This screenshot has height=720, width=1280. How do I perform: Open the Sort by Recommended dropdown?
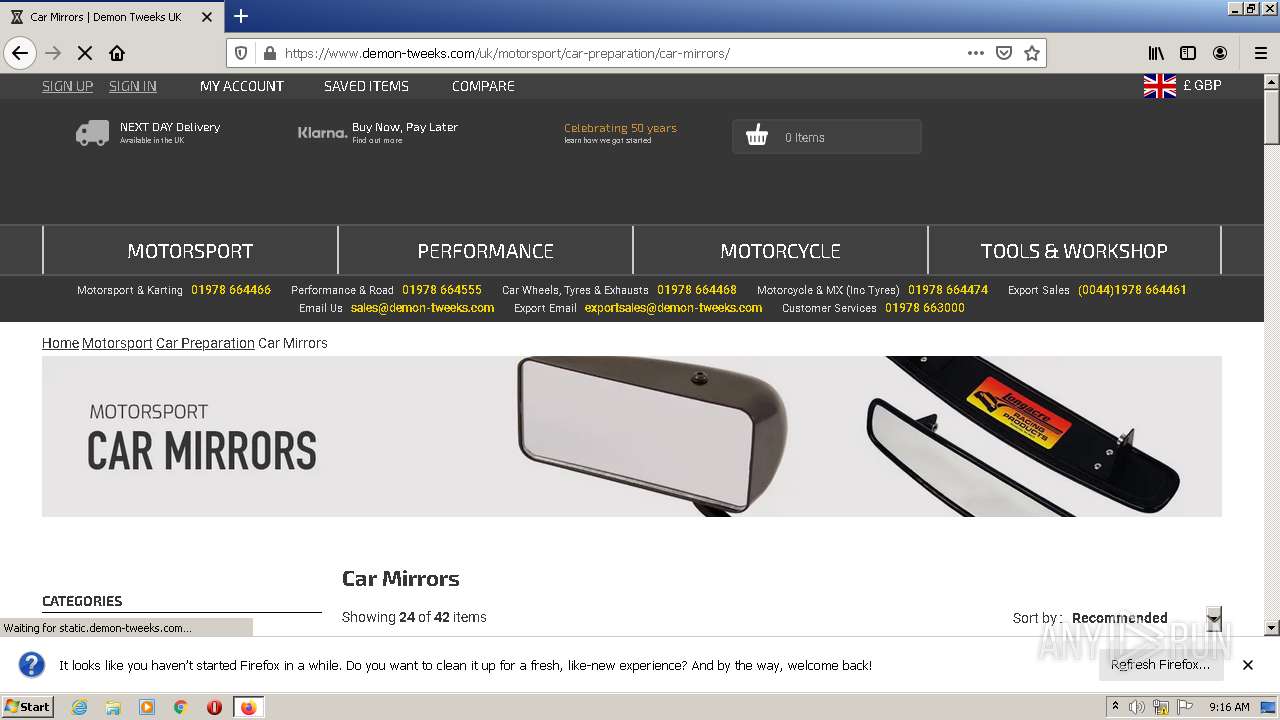(1146, 618)
